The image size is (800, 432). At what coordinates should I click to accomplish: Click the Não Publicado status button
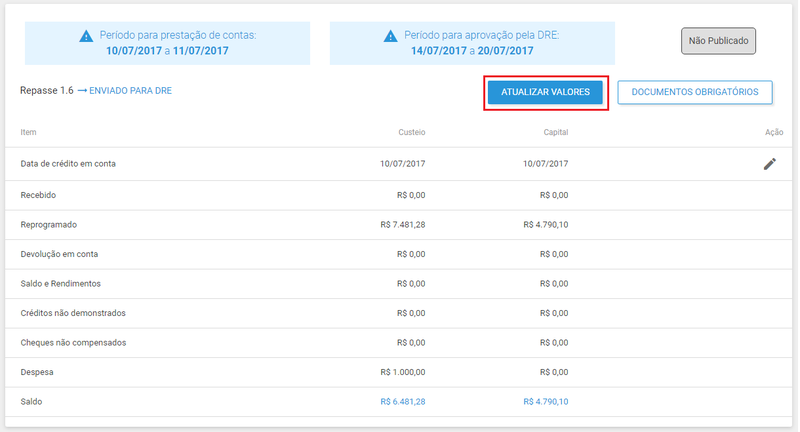(718, 41)
